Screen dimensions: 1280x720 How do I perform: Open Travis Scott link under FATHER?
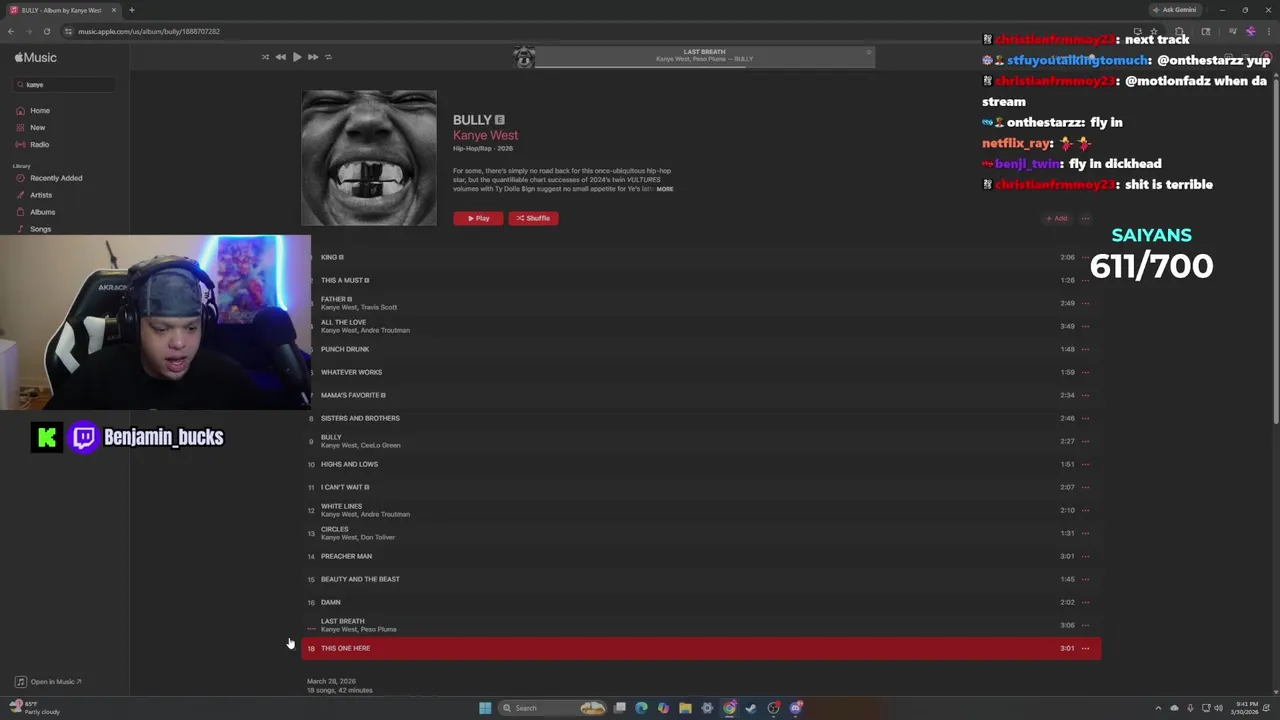click(x=379, y=308)
